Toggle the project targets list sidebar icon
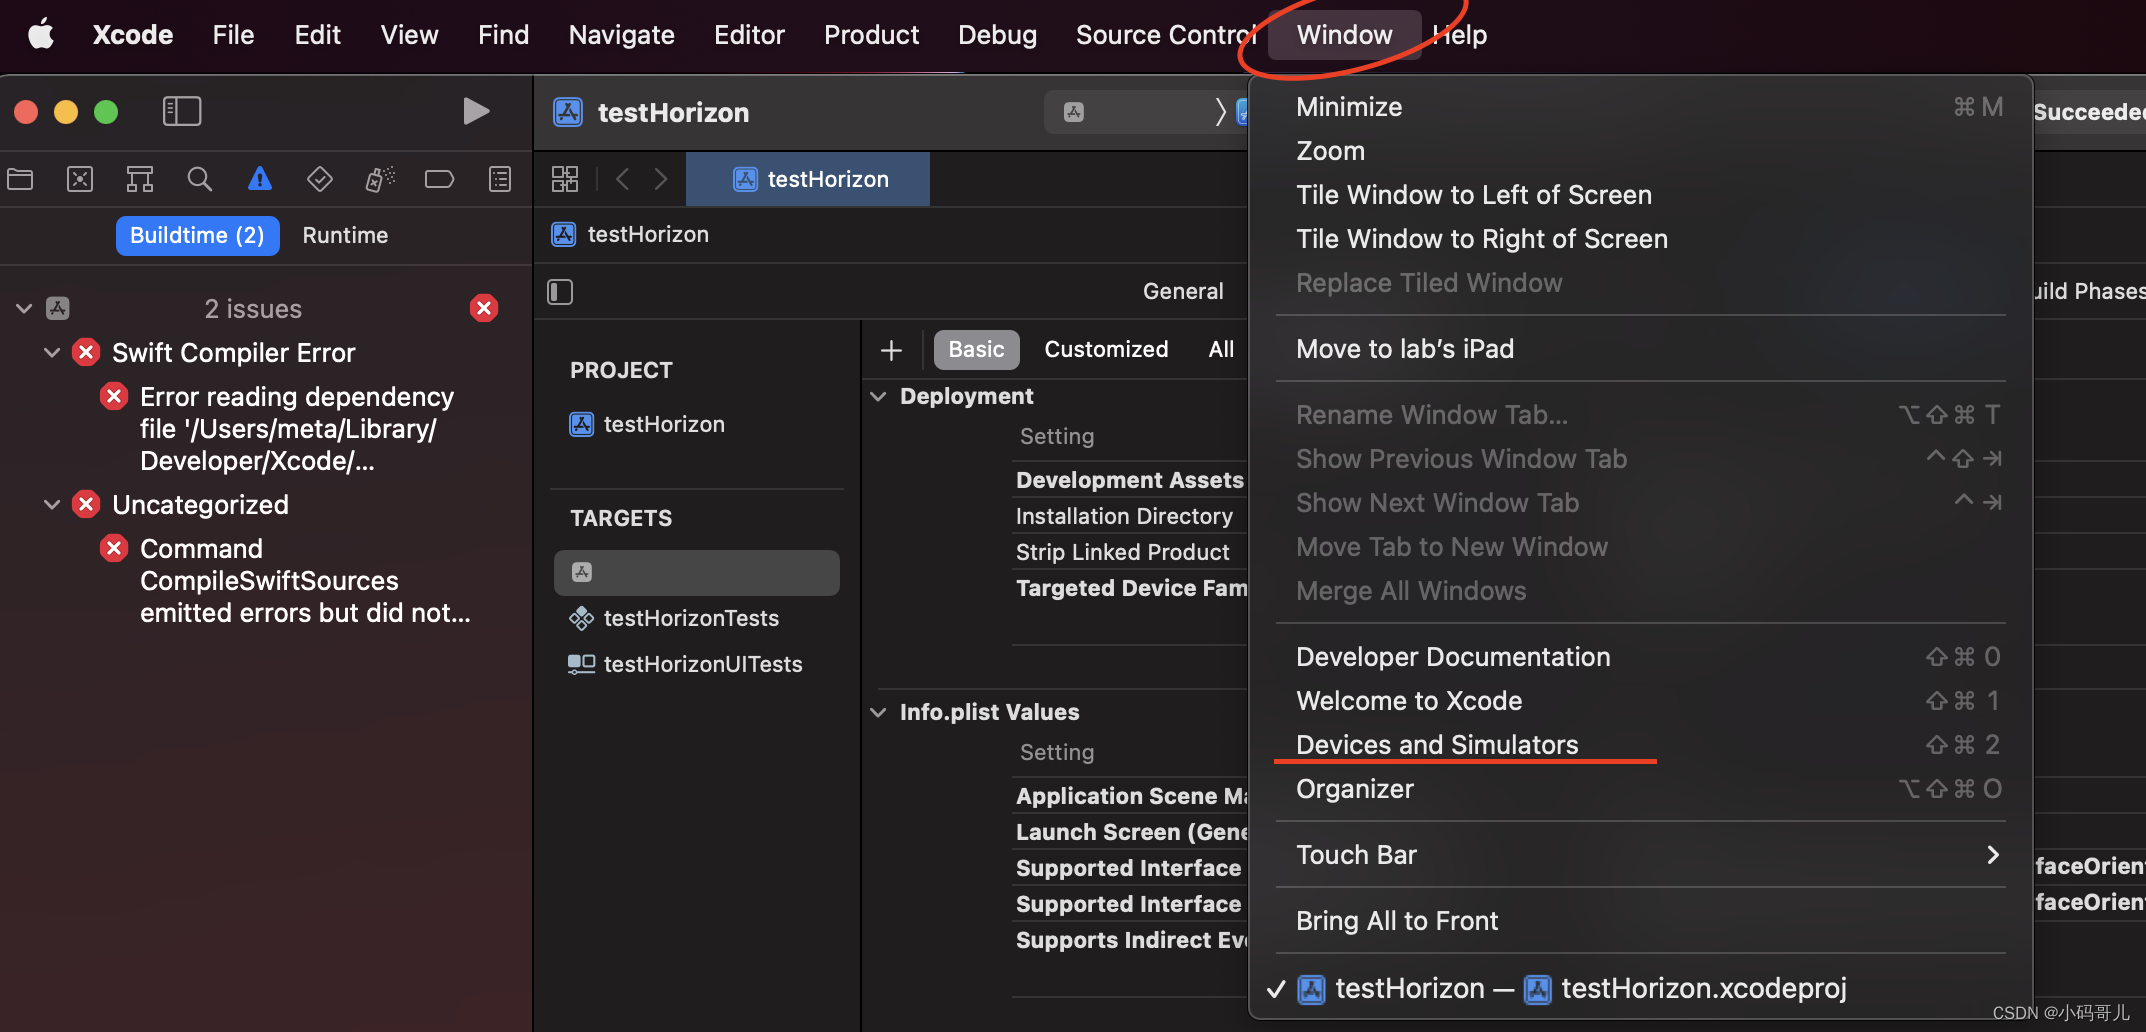The image size is (2146, 1032). [x=560, y=292]
